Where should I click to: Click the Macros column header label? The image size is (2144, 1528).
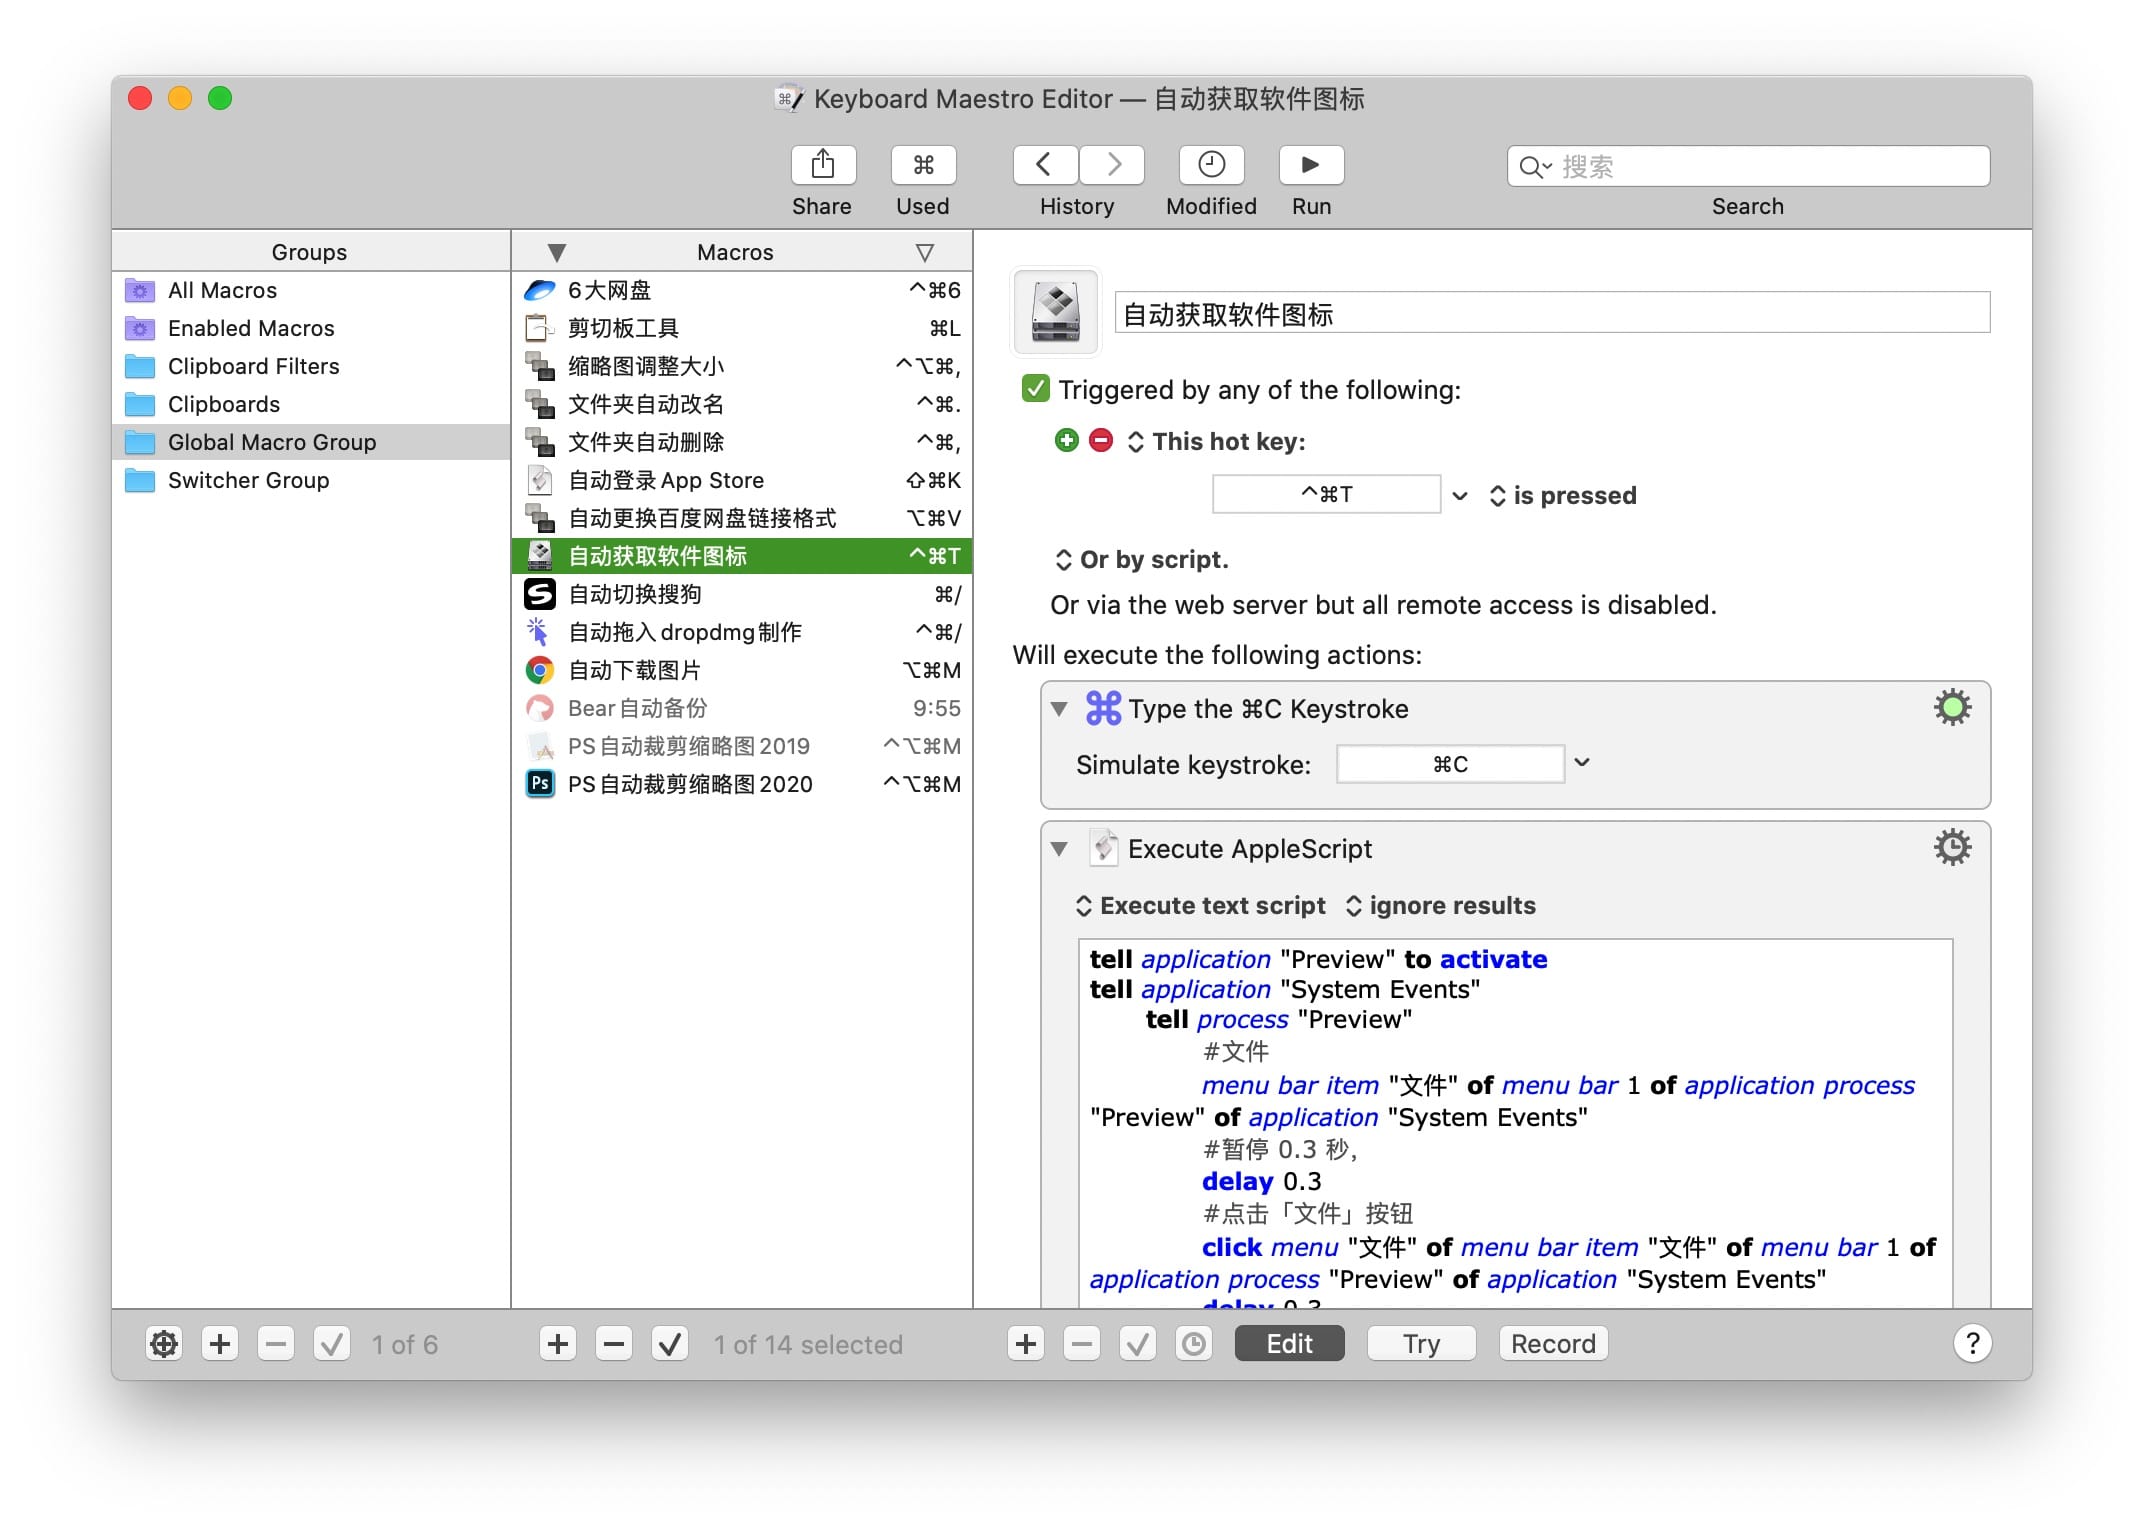[x=735, y=252]
